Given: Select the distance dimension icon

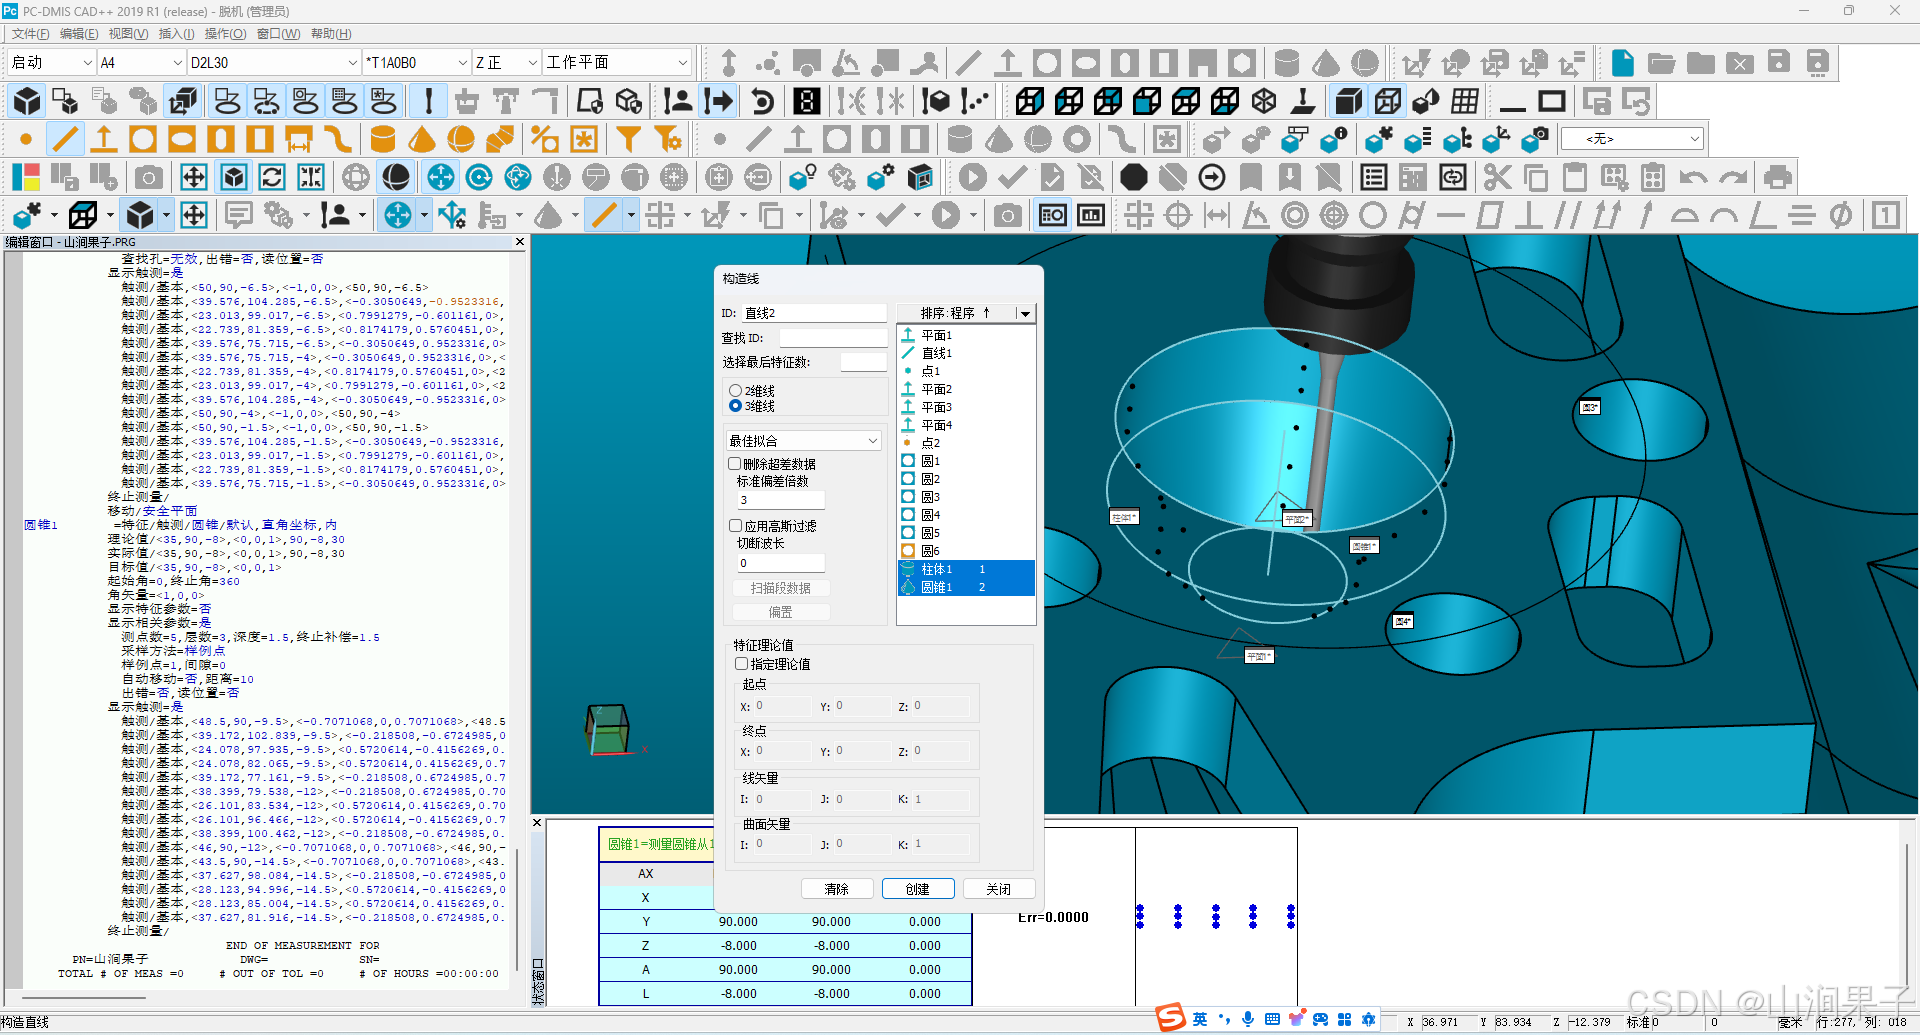Looking at the screenshot, I should pyautogui.click(x=1217, y=215).
